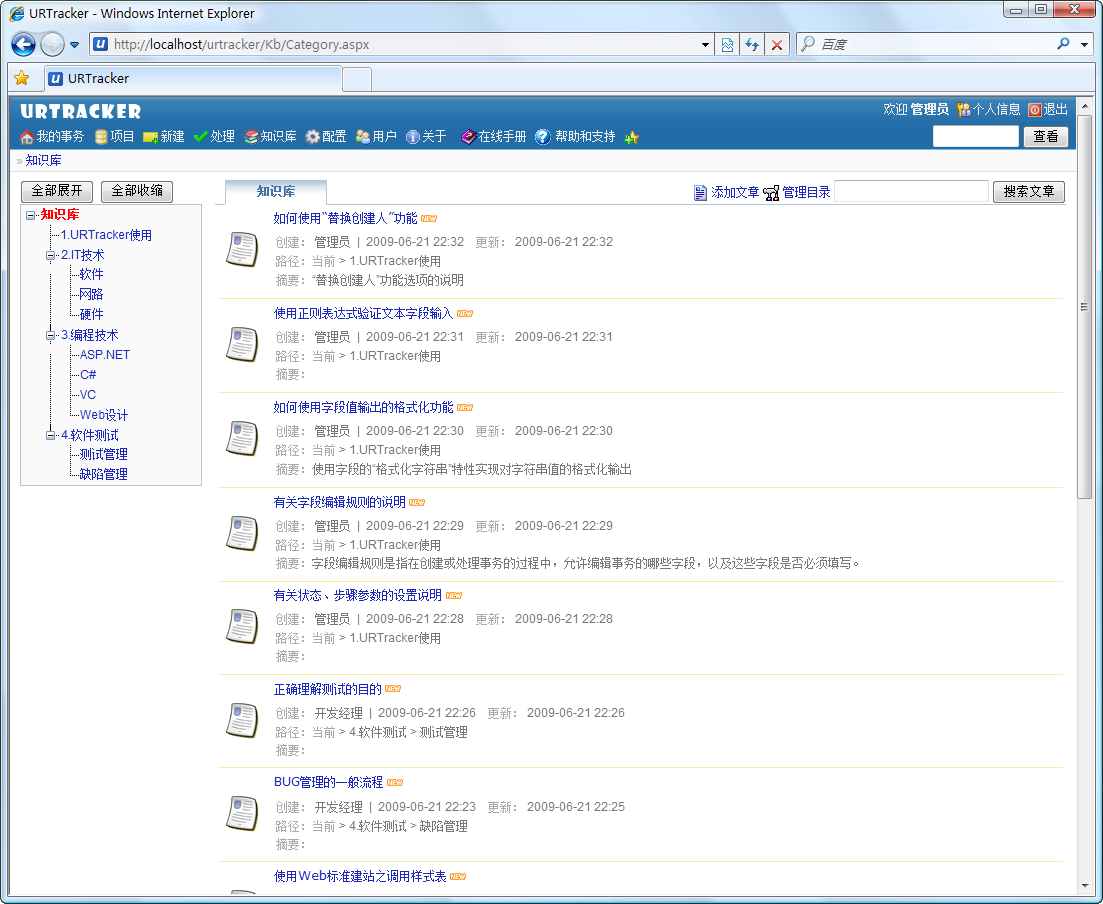Open 个人信息 user icon

(x=964, y=110)
